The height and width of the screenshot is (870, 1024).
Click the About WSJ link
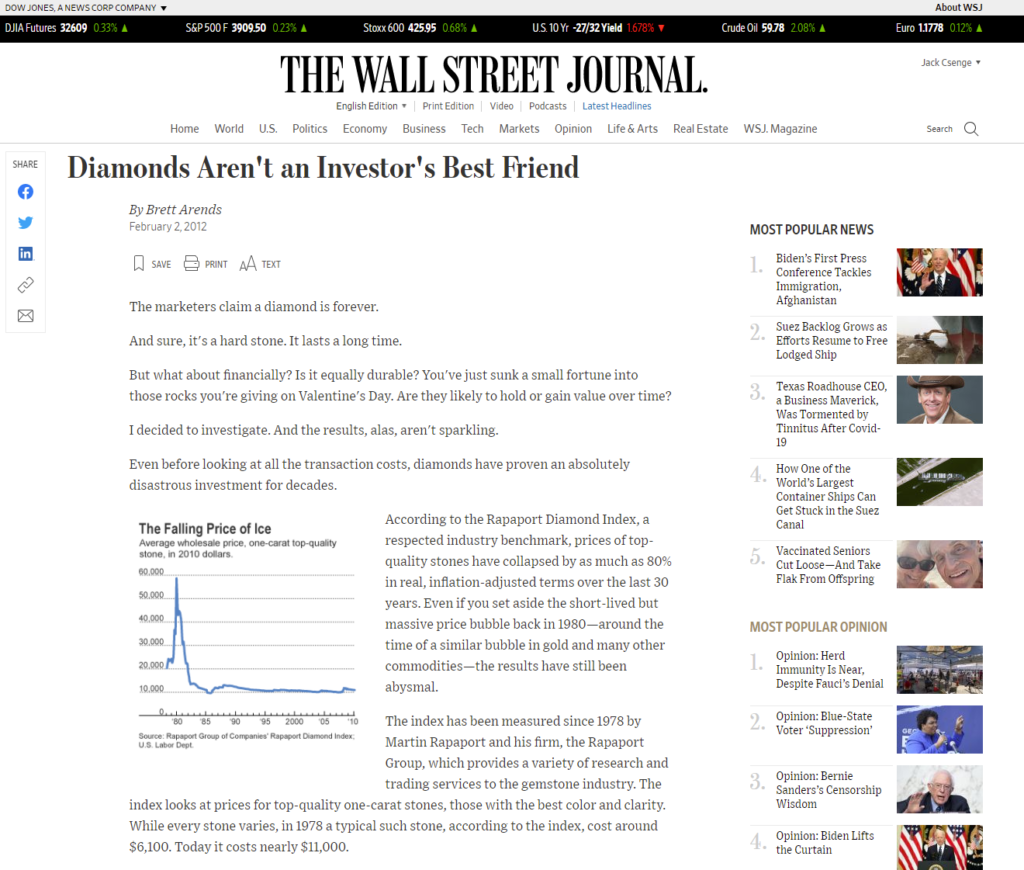point(959,7)
